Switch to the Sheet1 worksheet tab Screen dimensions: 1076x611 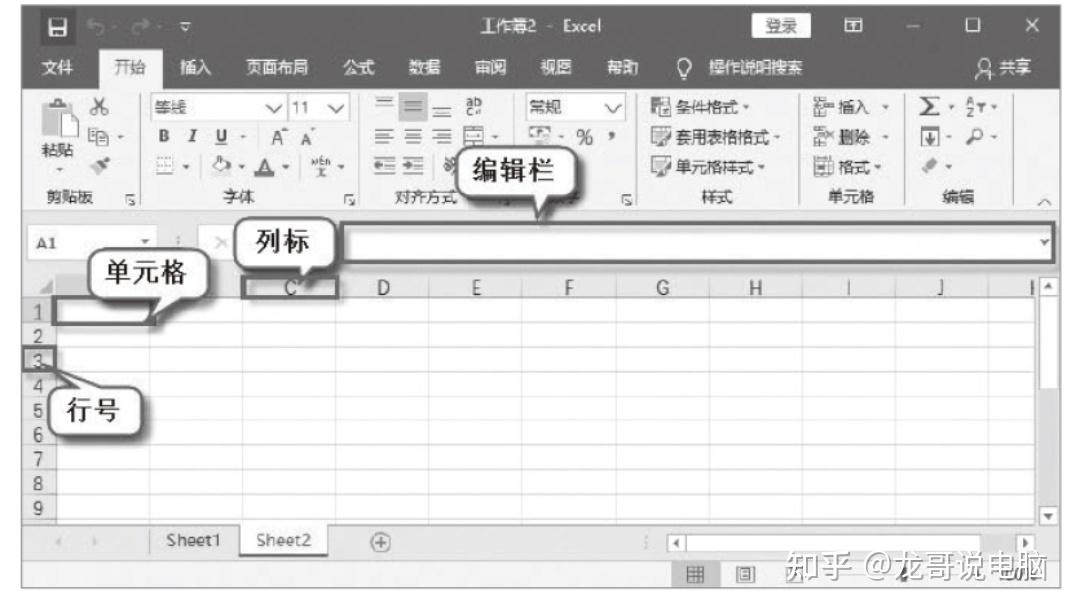[194, 540]
